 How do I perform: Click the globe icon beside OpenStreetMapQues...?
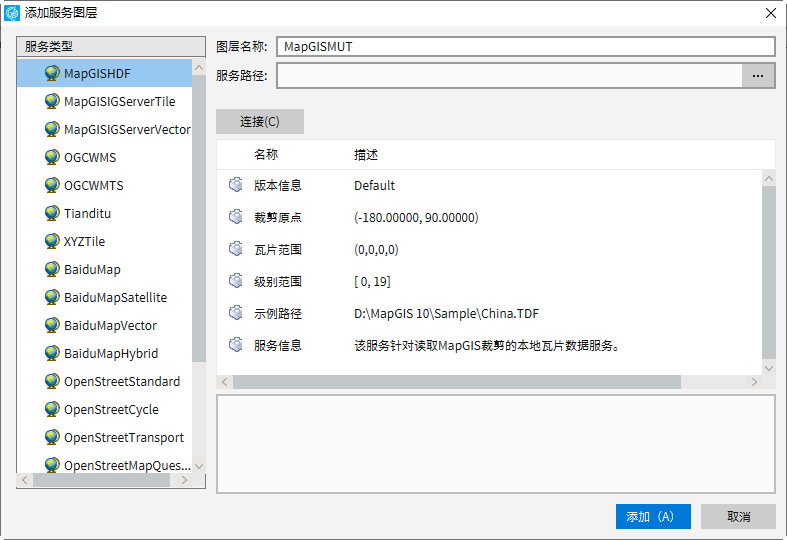(x=52, y=465)
